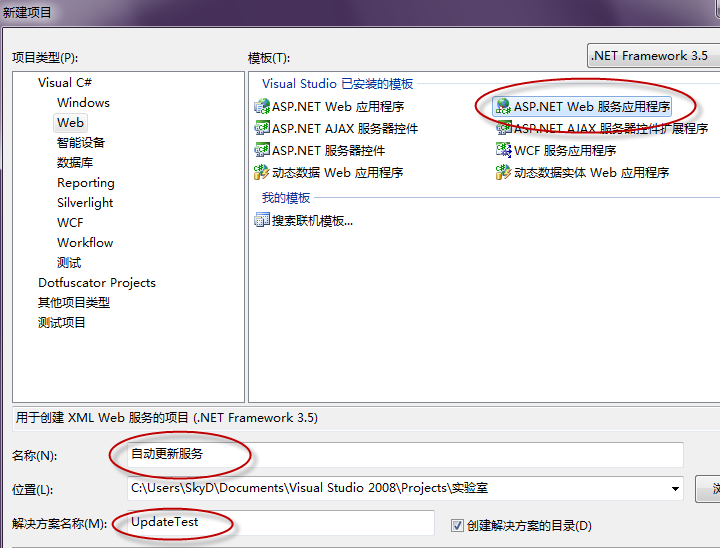Click the ASP.NET 服务器控件 template icon
Image resolution: width=720 pixels, height=548 pixels.
tap(262, 150)
